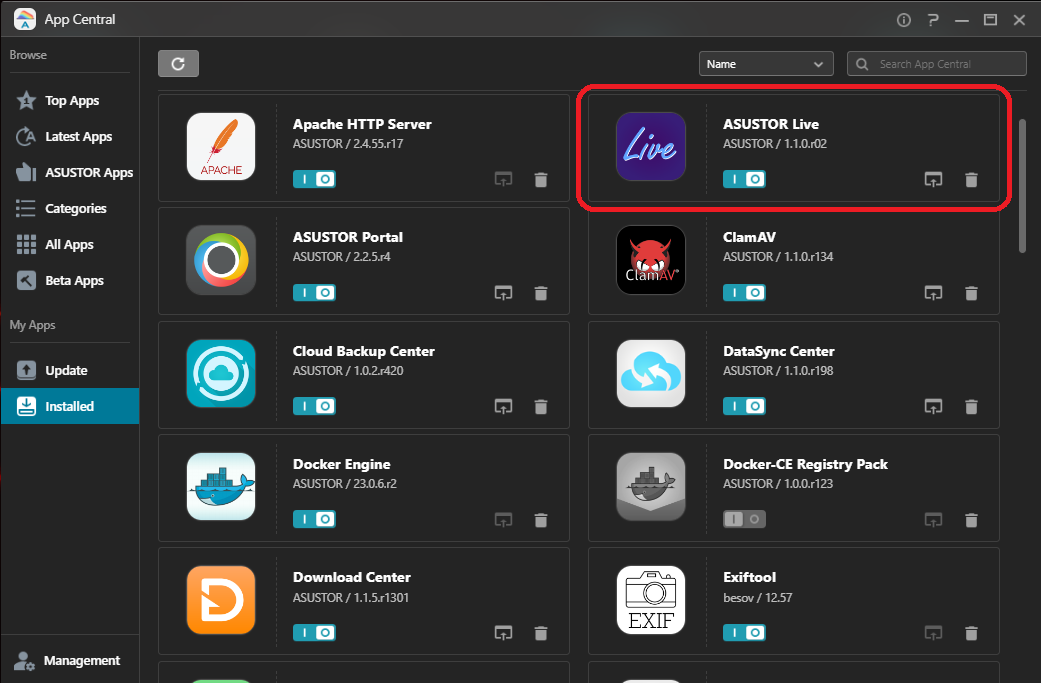1041x683 pixels.
Task: Toggle Apache HTTP Server on/off switch
Action: point(314,179)
